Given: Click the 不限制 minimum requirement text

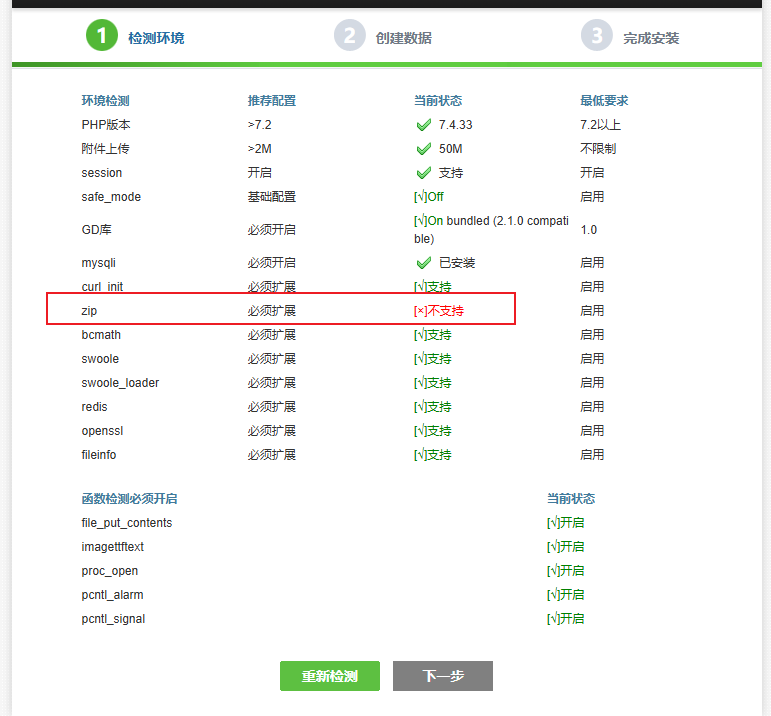Looking at the screenshot, I should [598, 149].
